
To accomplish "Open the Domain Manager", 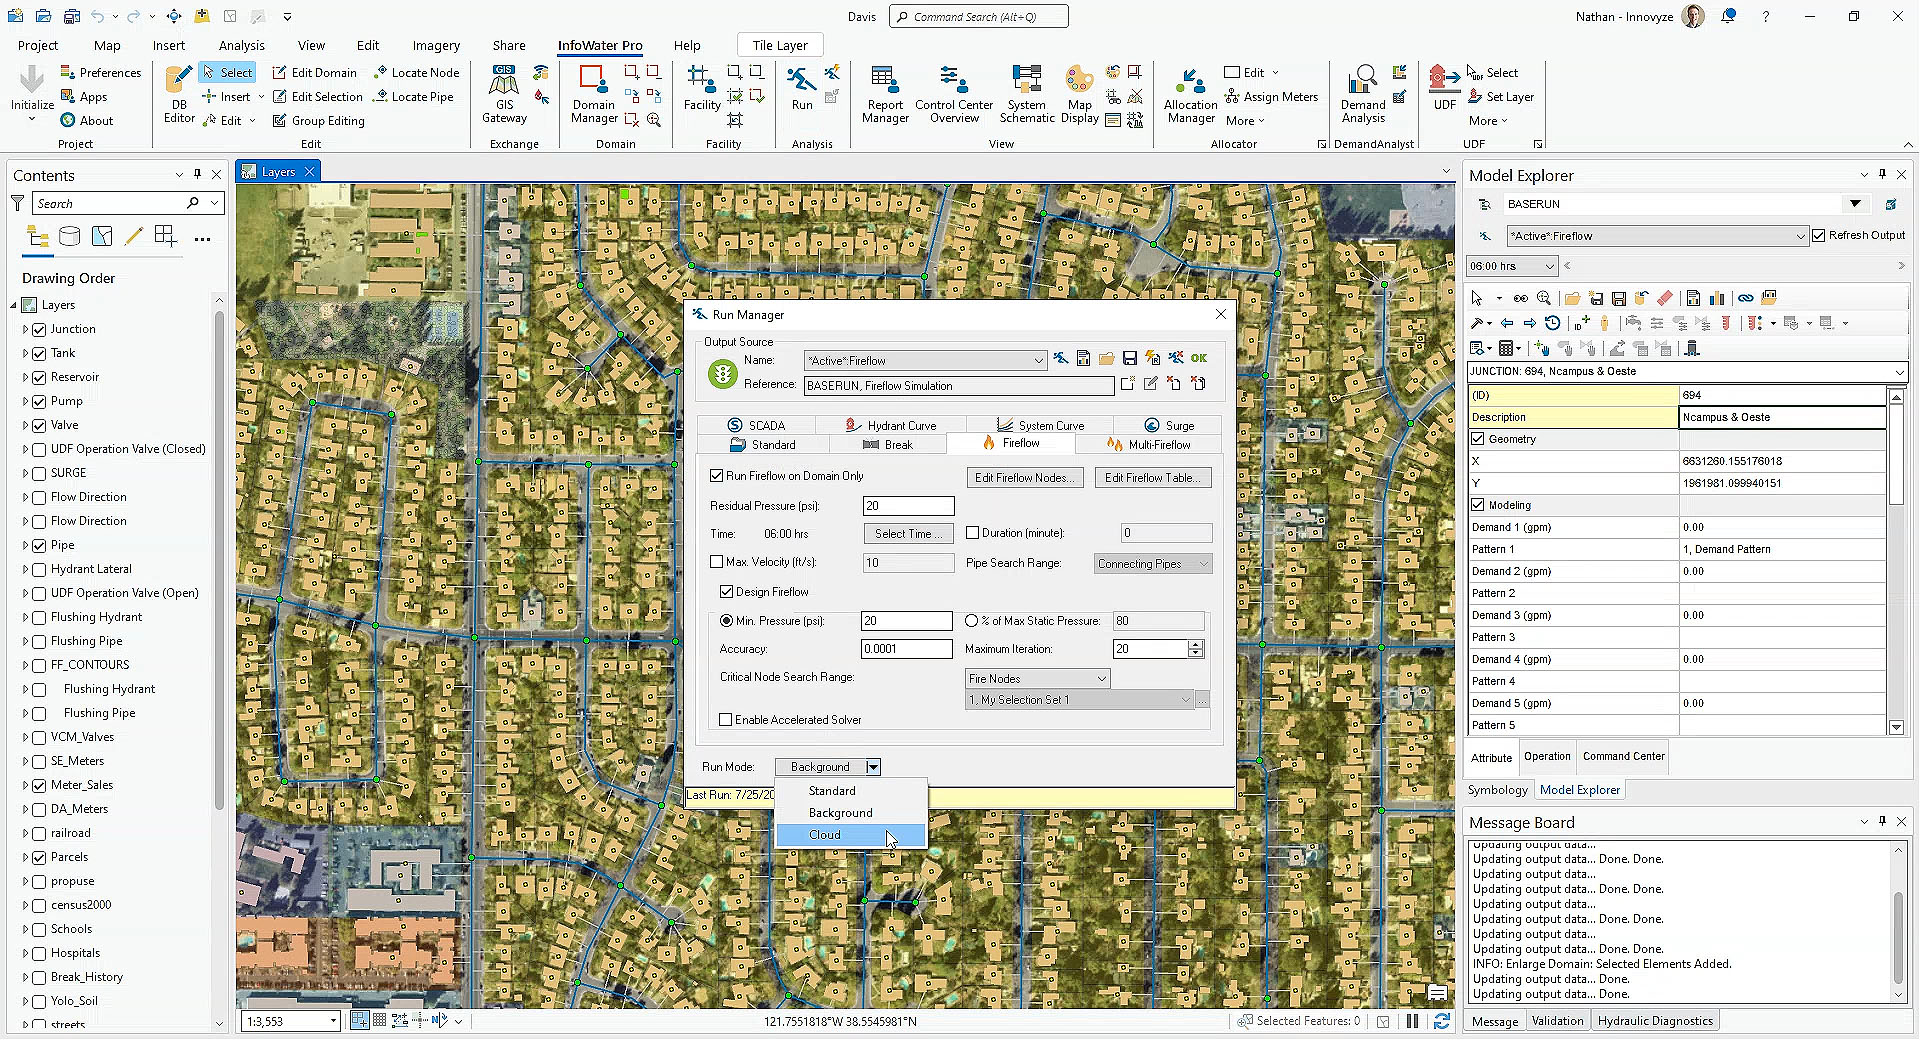I will tap(593, 94).
